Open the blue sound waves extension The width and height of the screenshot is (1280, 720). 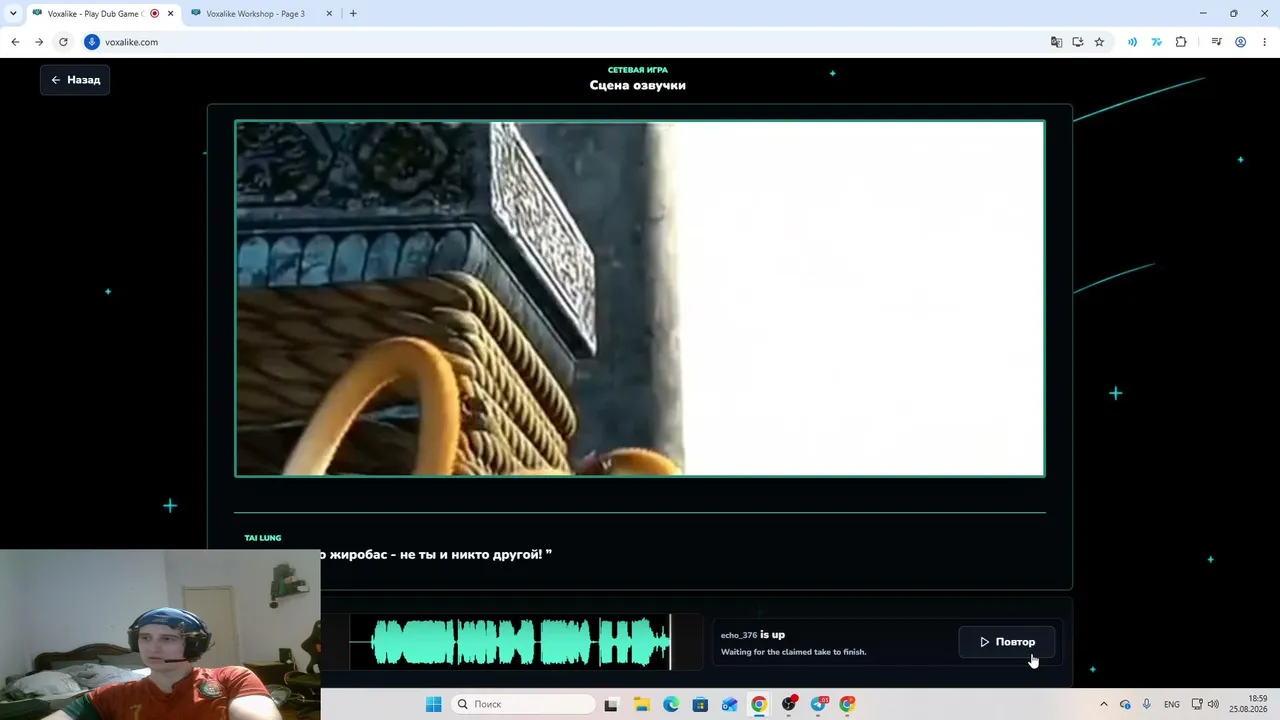pyautogui.click(x=1132, y=42)
